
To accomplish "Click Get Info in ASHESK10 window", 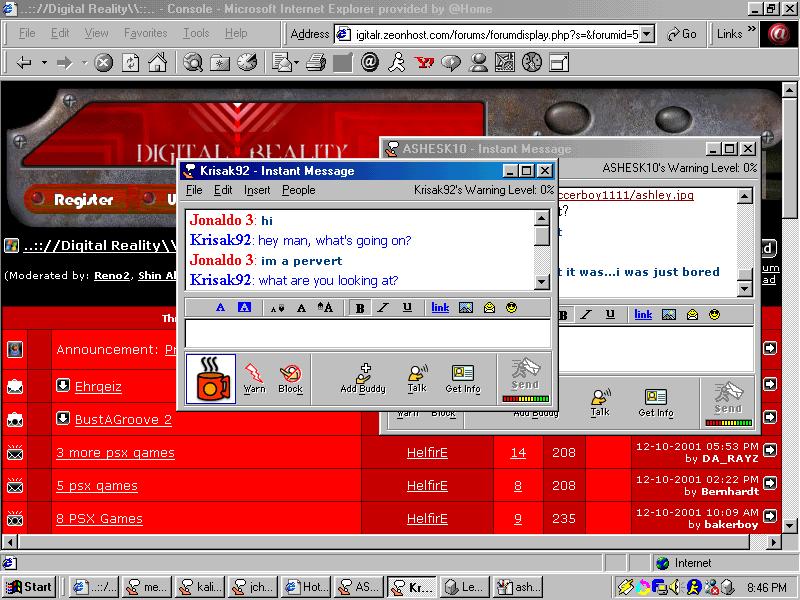I will pyautogui.click(x=656, y=403).
